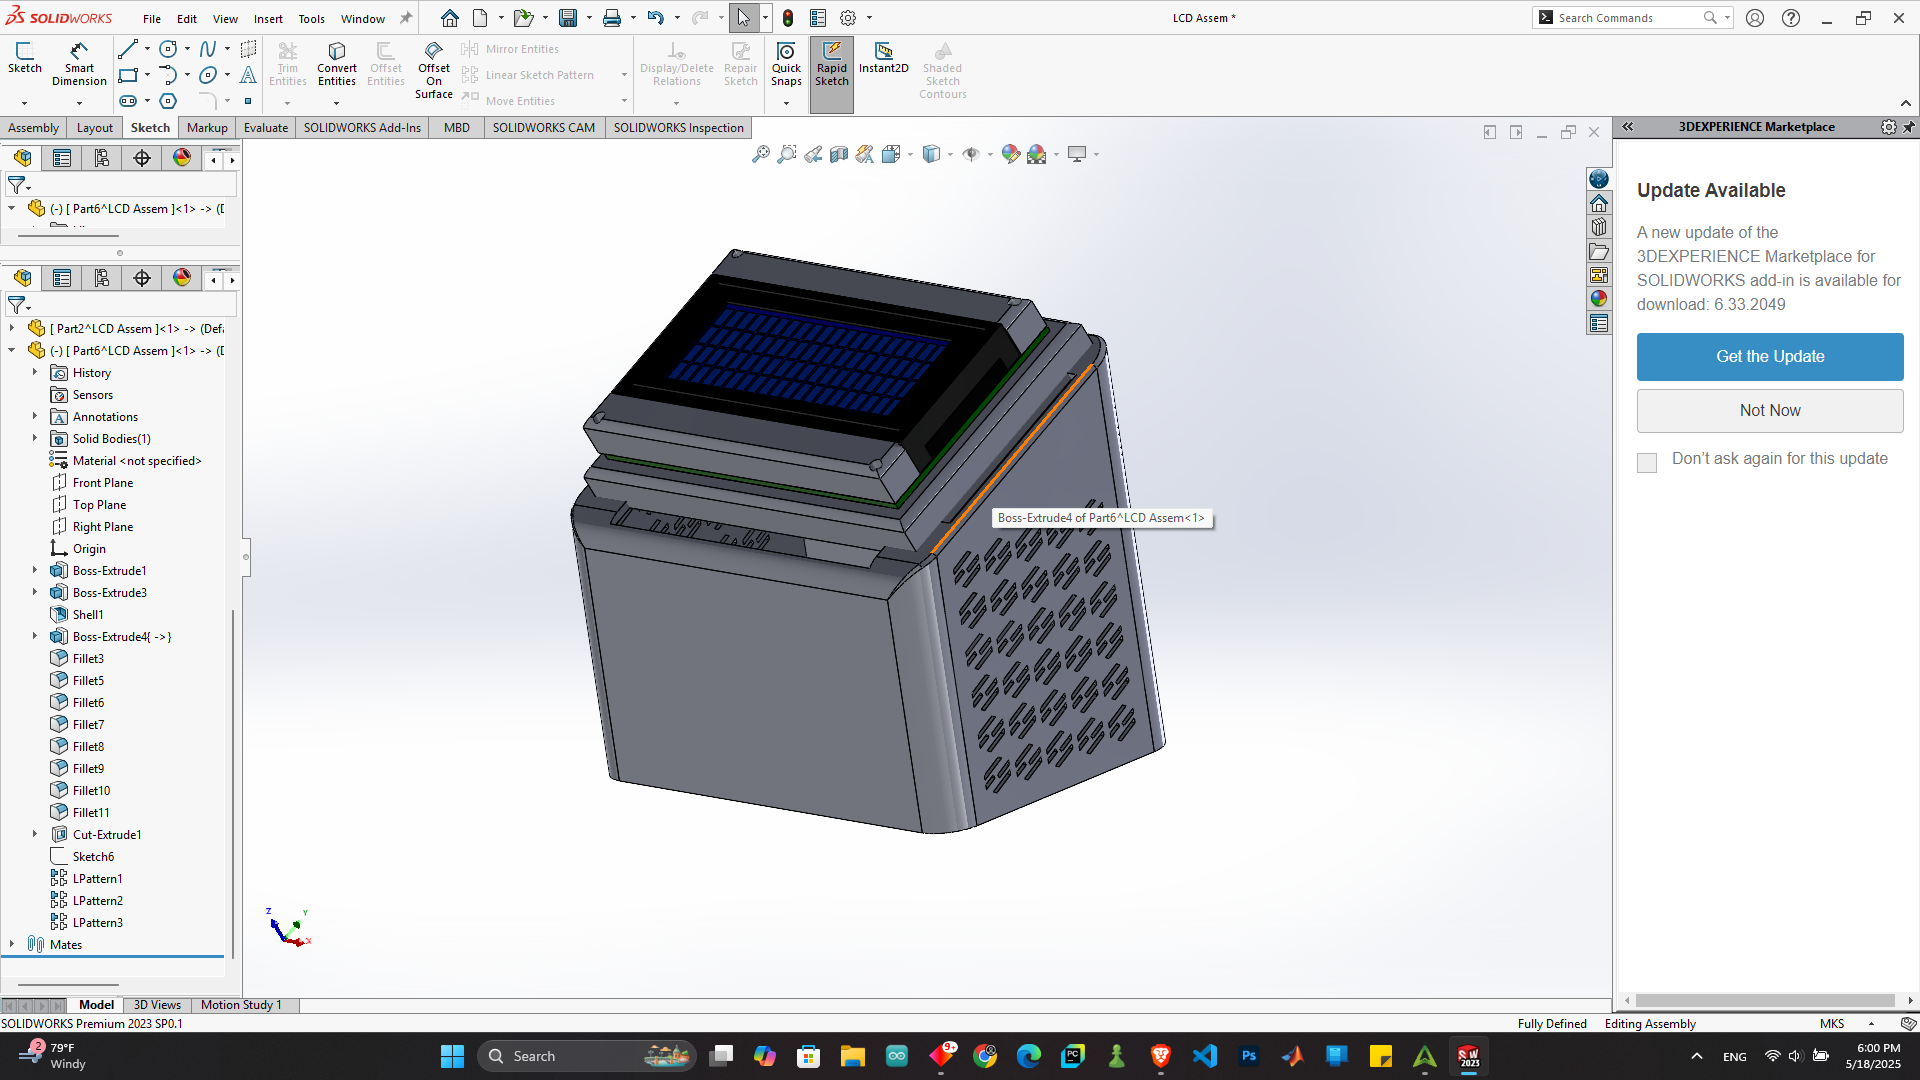Expand the Boss-Extrude1 feature node
The height and width of the screenshot is (1080, 1920).
[35, 571]
